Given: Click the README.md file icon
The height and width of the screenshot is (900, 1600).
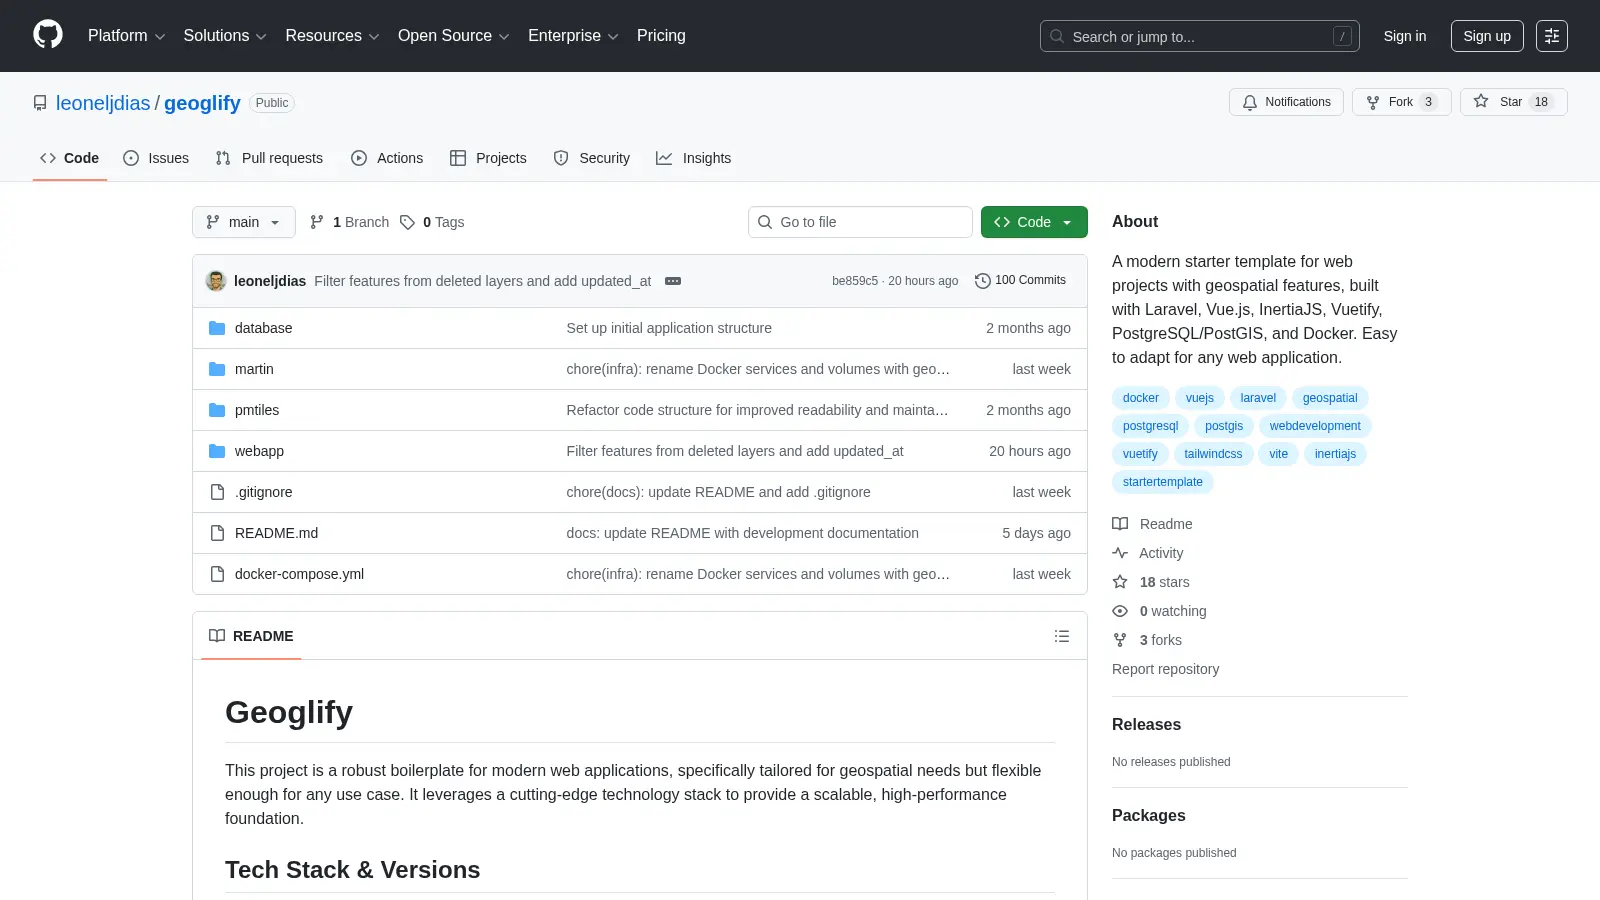Looking at the screenshot, I should (x=217, y=533).
